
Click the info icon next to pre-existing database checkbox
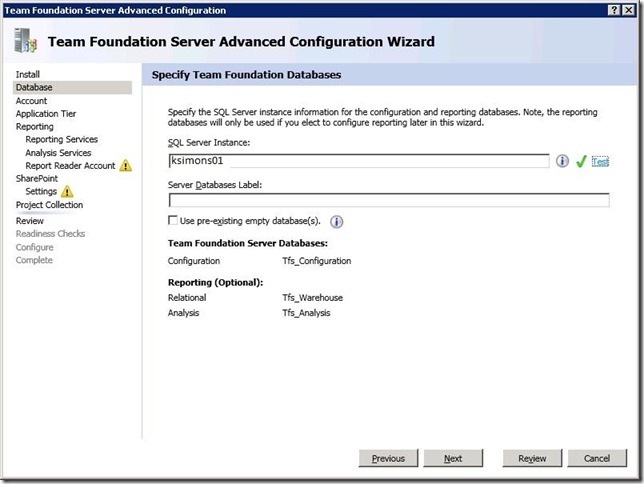tap(336, 221)
